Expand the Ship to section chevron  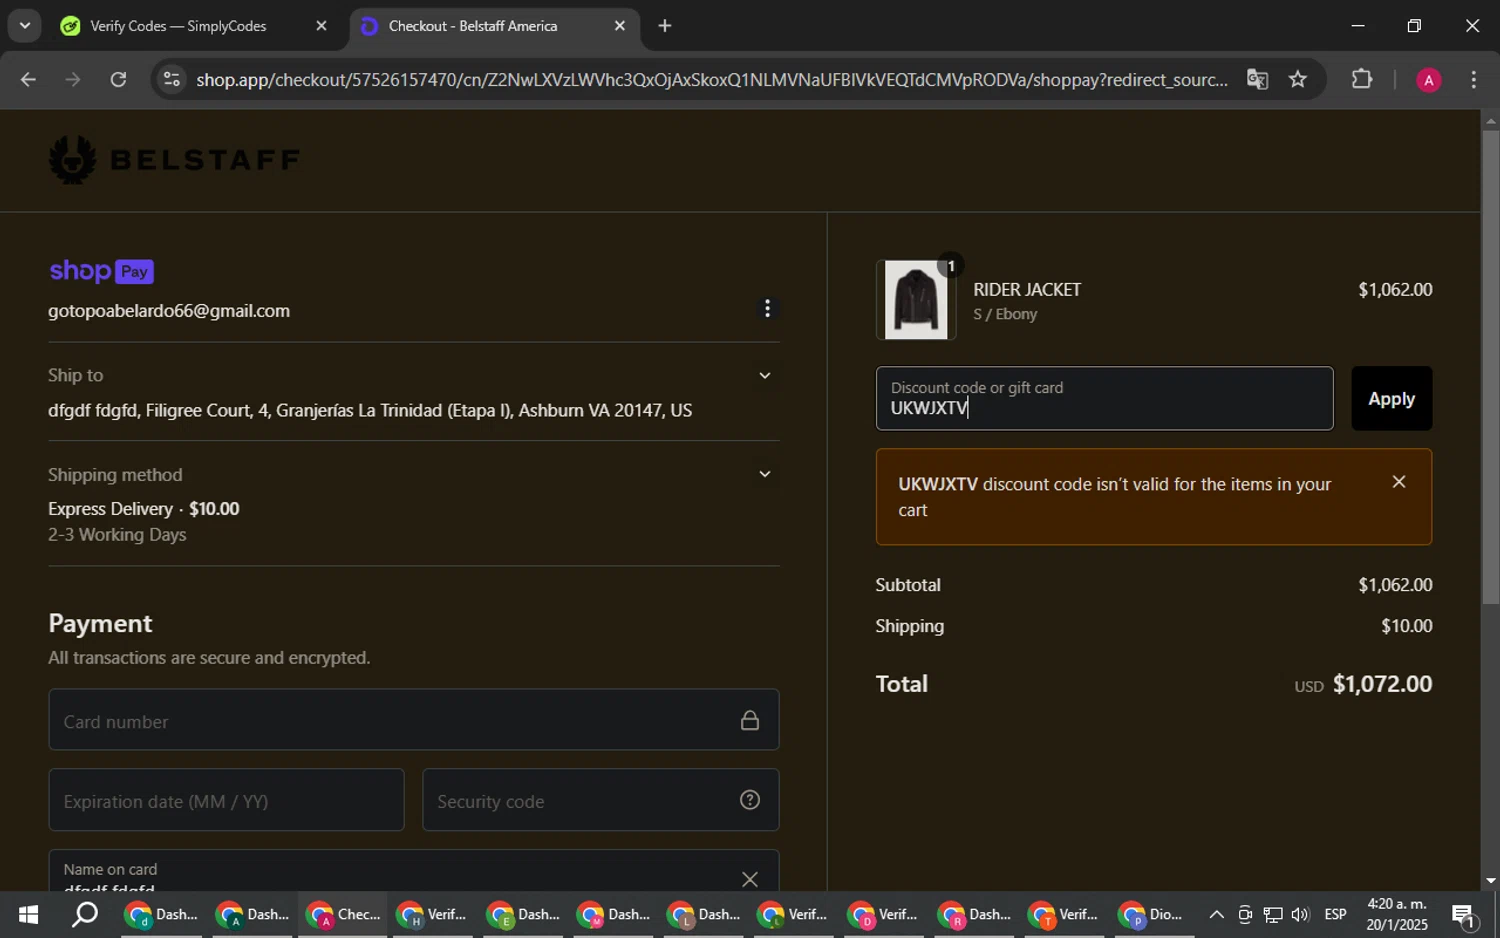coord(765,376)
